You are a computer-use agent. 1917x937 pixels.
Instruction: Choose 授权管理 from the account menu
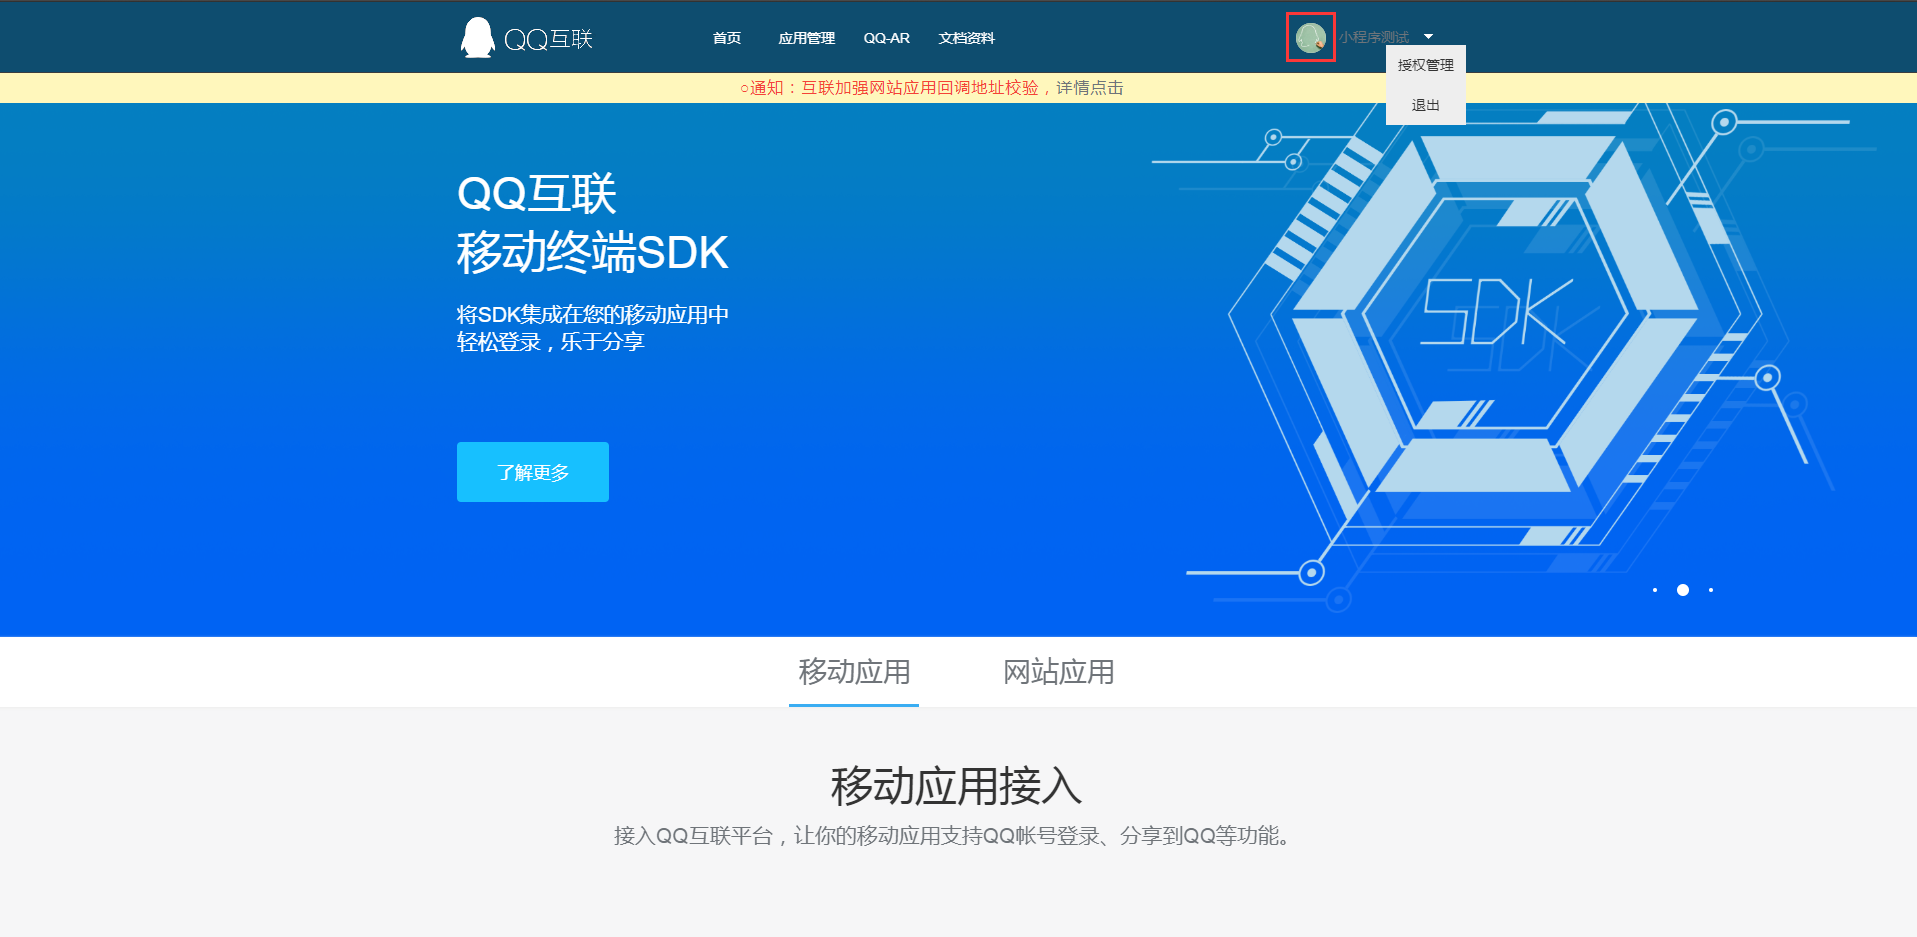pos(1426,65)
